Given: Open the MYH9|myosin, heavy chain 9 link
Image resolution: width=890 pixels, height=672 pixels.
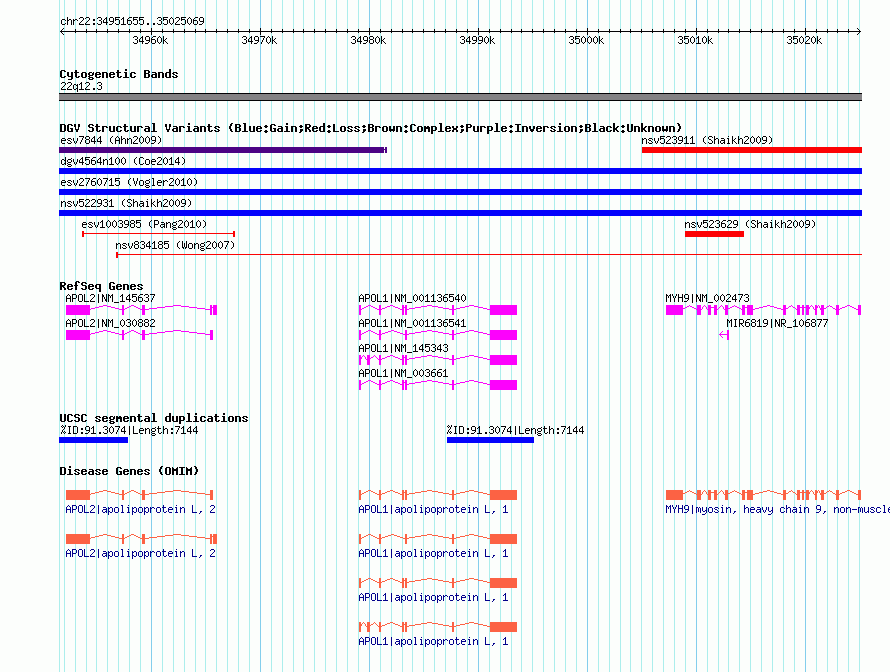Looking at the screenshot, I should (777, 509).
